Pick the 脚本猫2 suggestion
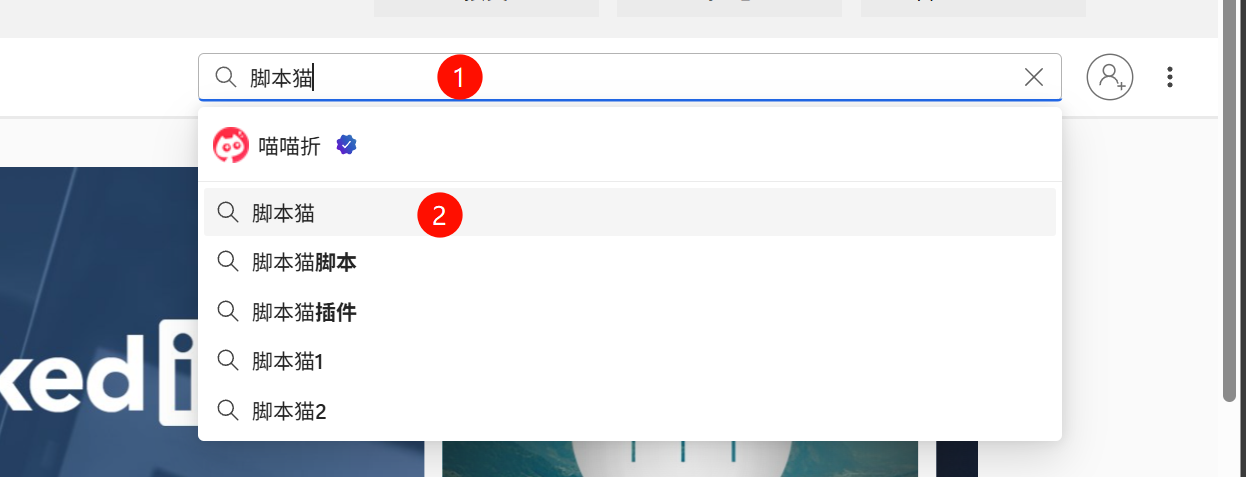This screenshot has width=1246, height=477. click(x=630, y=410)
